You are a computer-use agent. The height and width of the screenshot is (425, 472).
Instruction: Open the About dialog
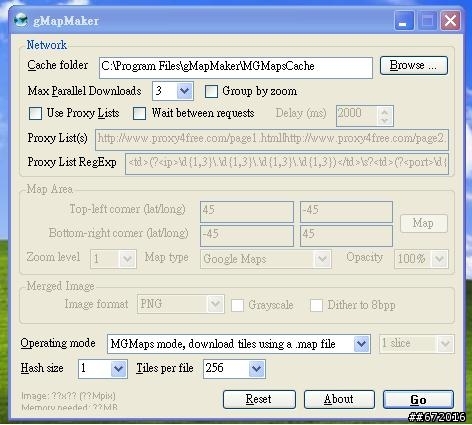point(339,399)
